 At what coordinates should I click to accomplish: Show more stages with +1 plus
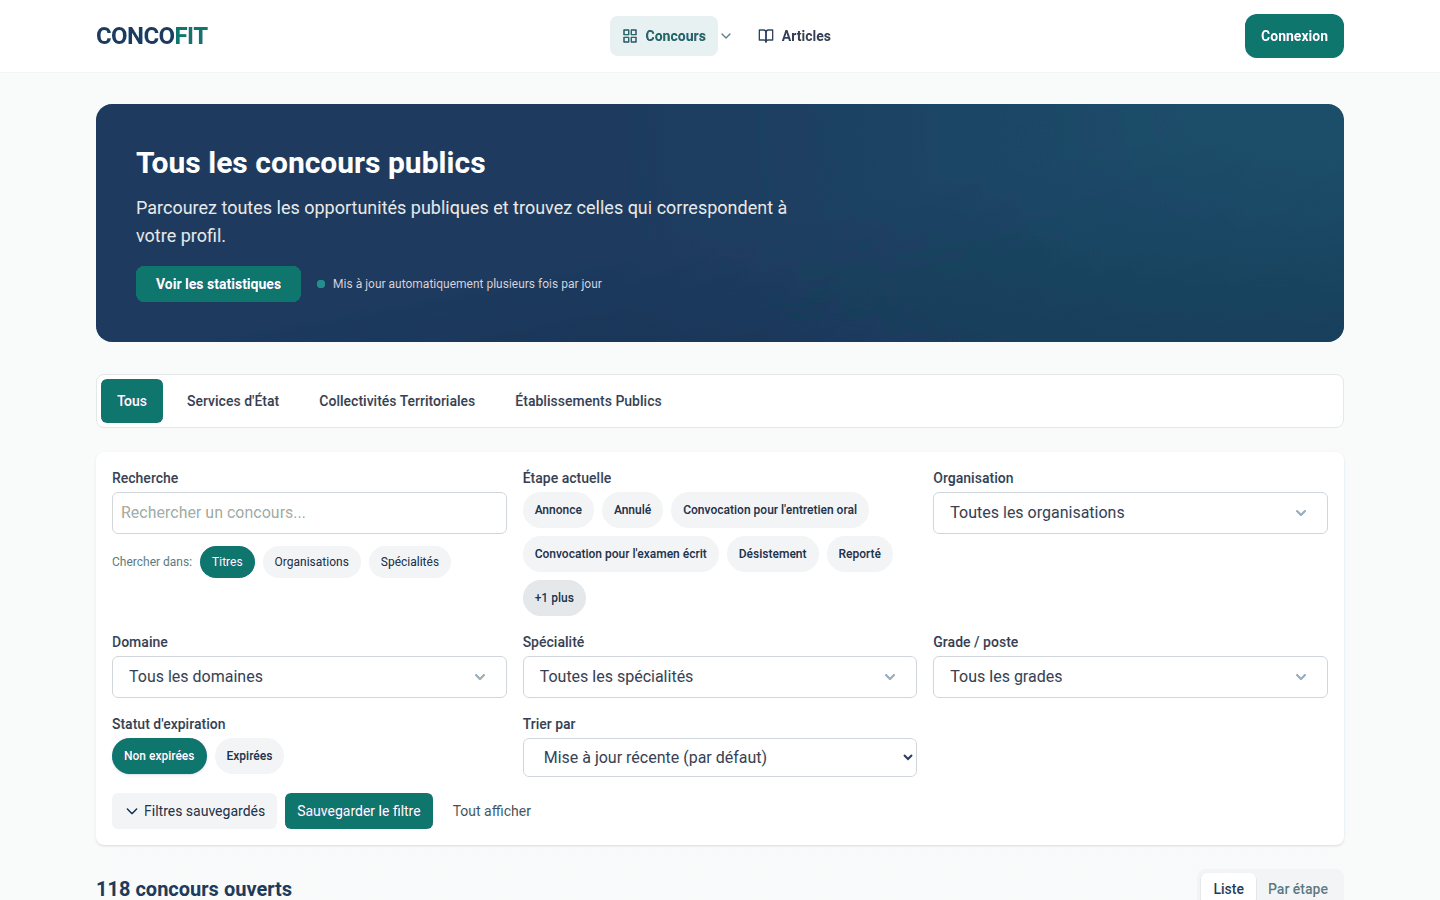[554, 598]
